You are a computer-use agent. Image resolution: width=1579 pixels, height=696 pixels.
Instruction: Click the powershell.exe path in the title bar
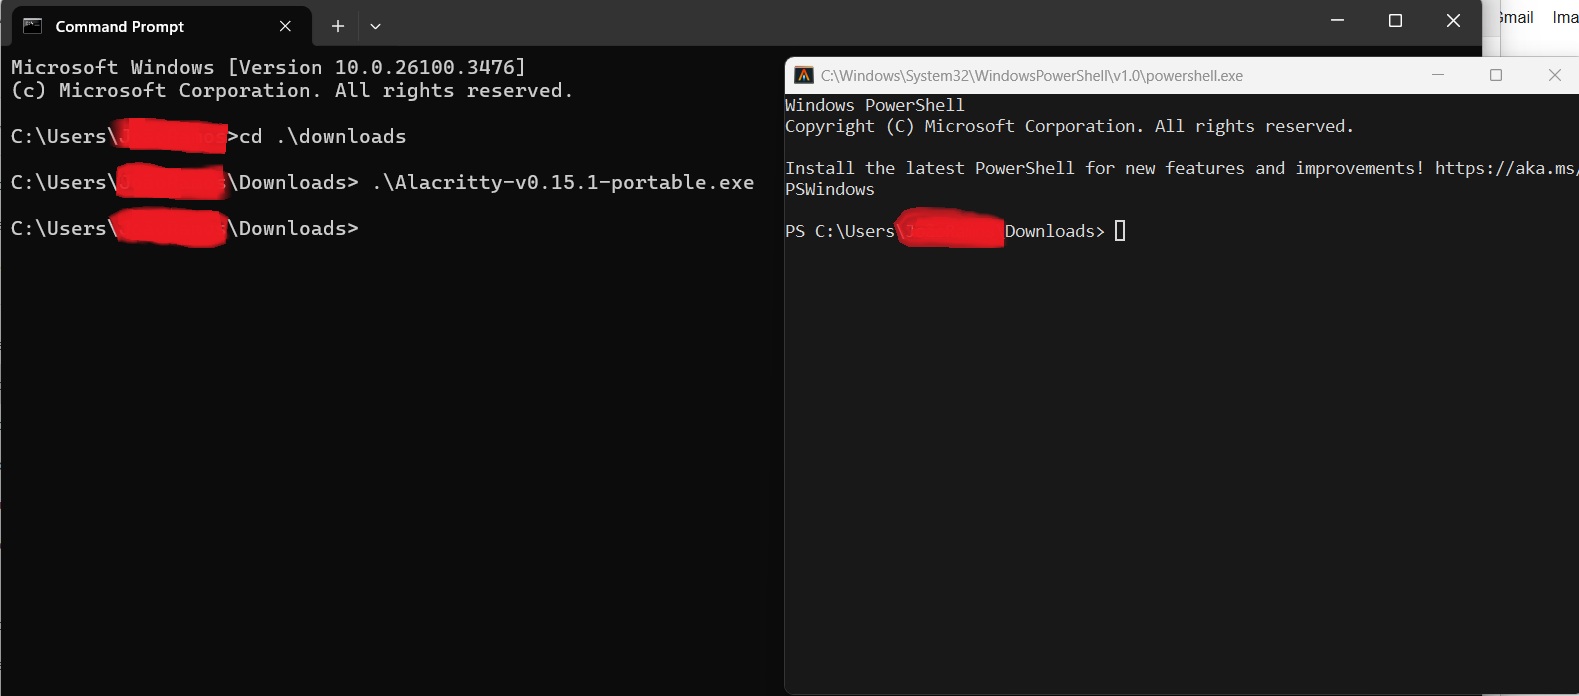click(x=1030, y=75)
